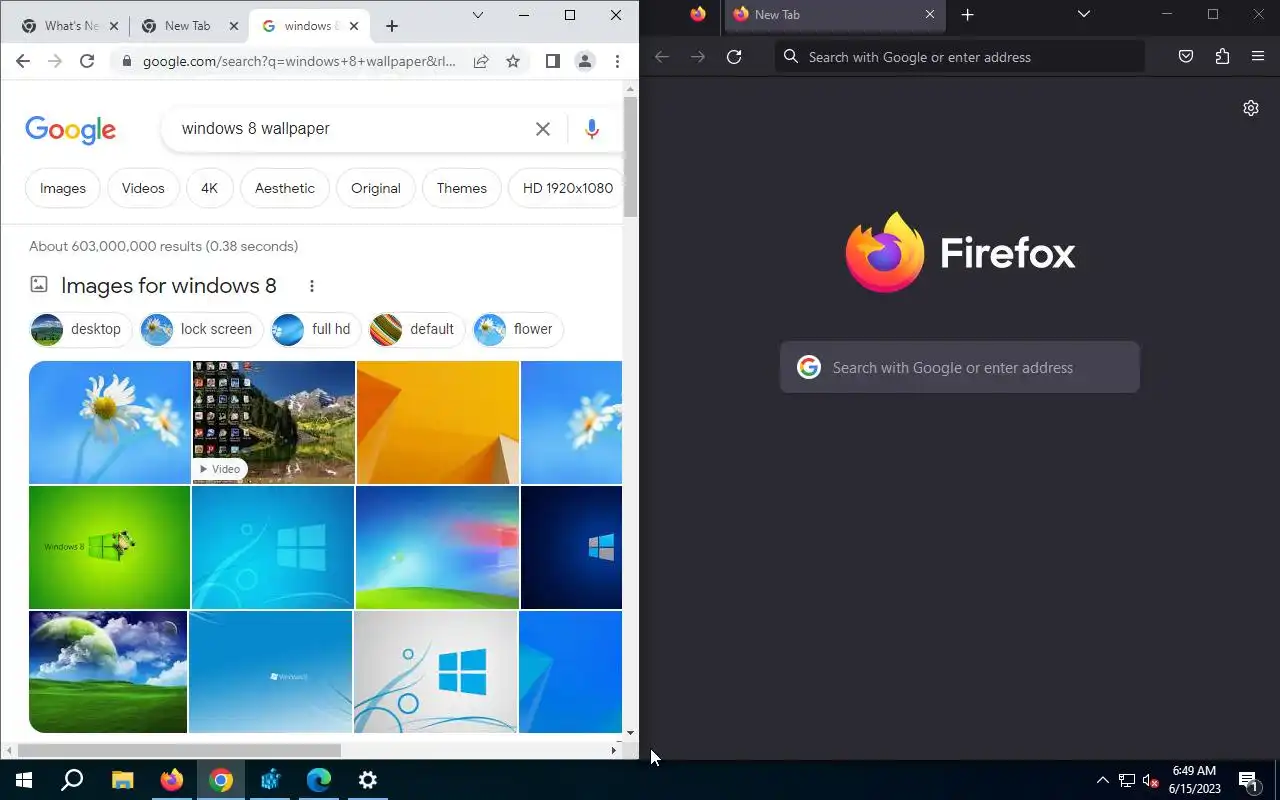The image size is (1280, 800).
Task: Share this page icon in Chrome
Action: tap(481, 61)
